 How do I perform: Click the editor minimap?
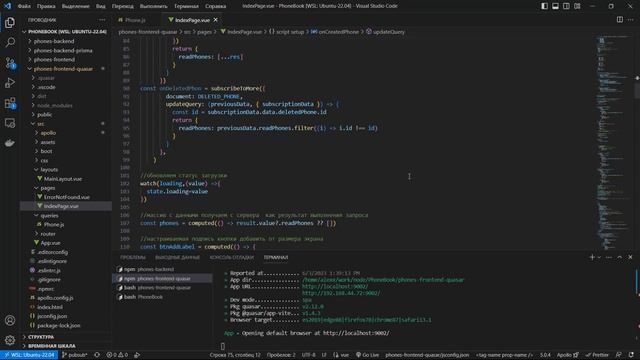[614, 143]
